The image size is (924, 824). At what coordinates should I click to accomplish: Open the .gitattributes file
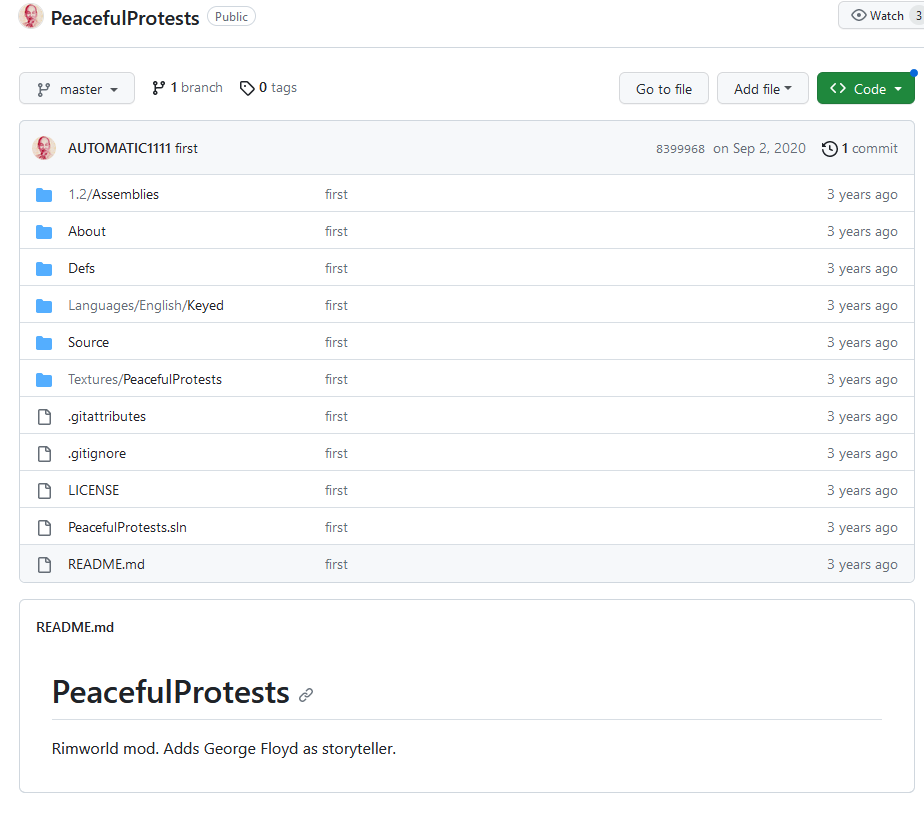pos(107,417)
